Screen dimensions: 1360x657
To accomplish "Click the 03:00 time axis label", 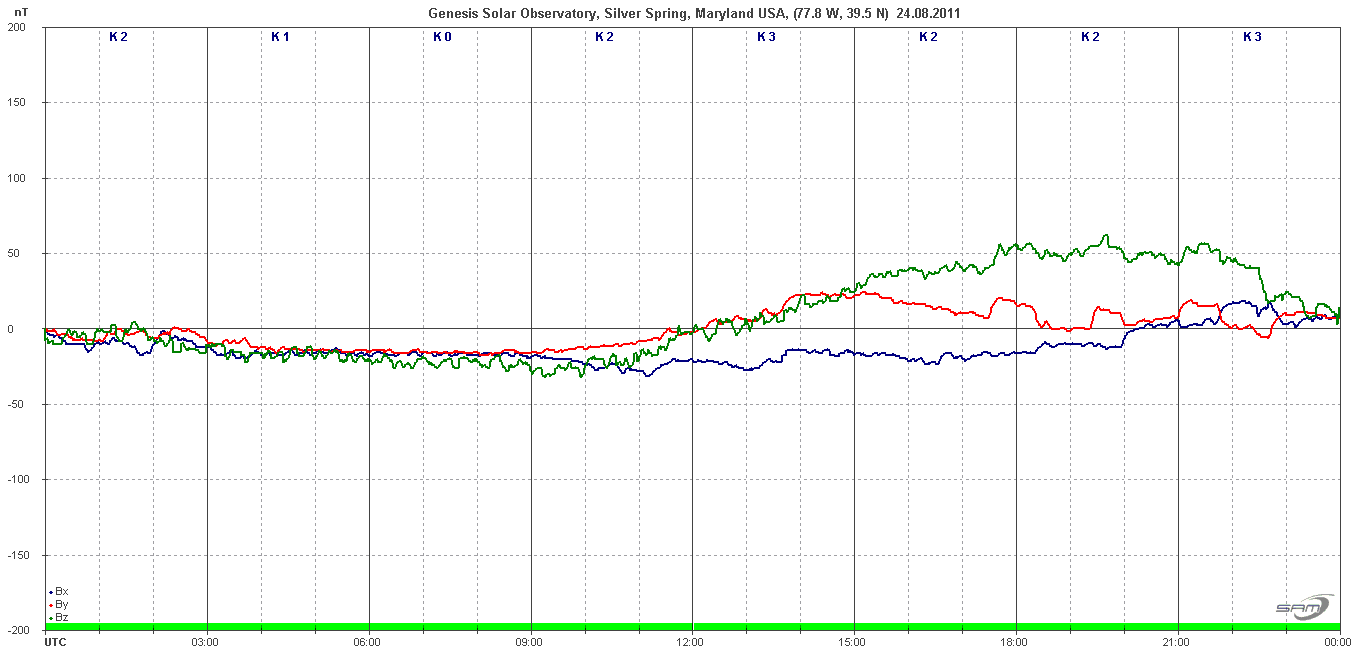I will pyautogui.click(x=206, y=641).
